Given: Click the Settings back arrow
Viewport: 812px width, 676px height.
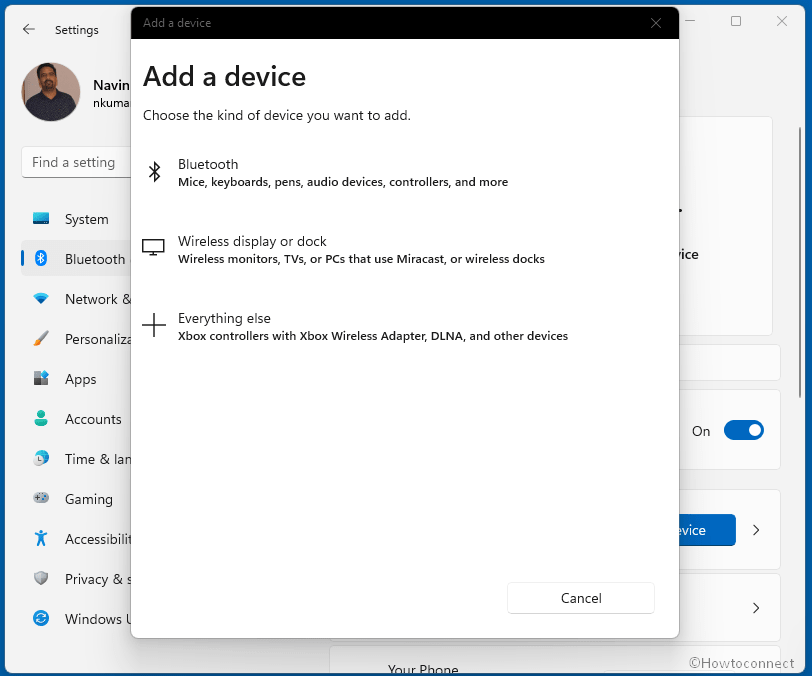Looking at the screenshot, I should click(29, 30).
